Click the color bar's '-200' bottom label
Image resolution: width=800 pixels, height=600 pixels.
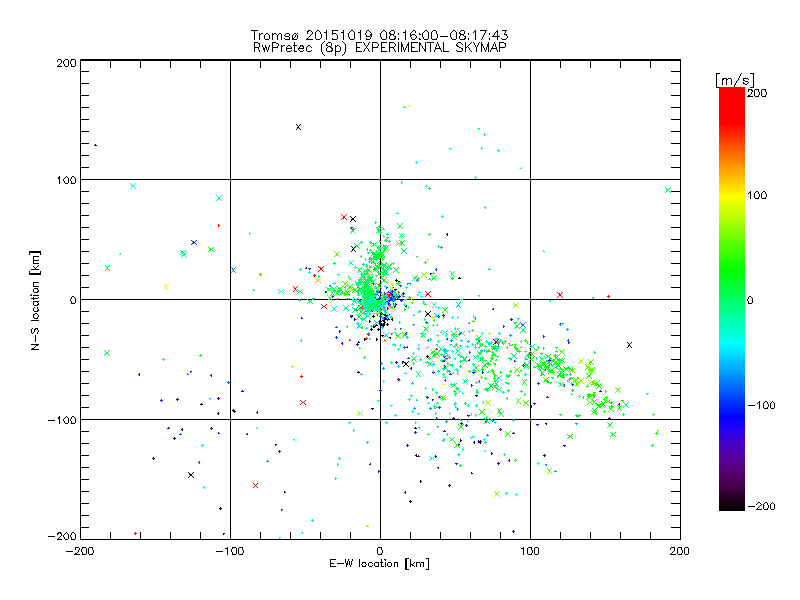pos(761,506)
